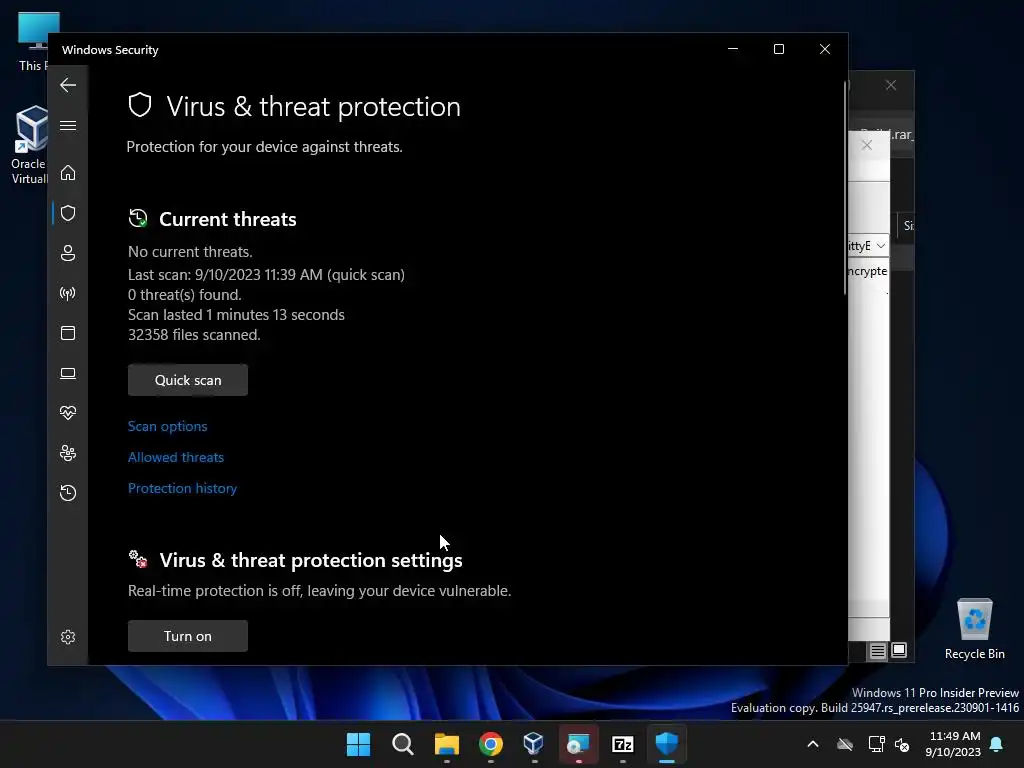This screenshot has height=768, width=1024.
Task: Select the Oracle VirtualBox desktop shortcut
Action: [x=29, y=145]
